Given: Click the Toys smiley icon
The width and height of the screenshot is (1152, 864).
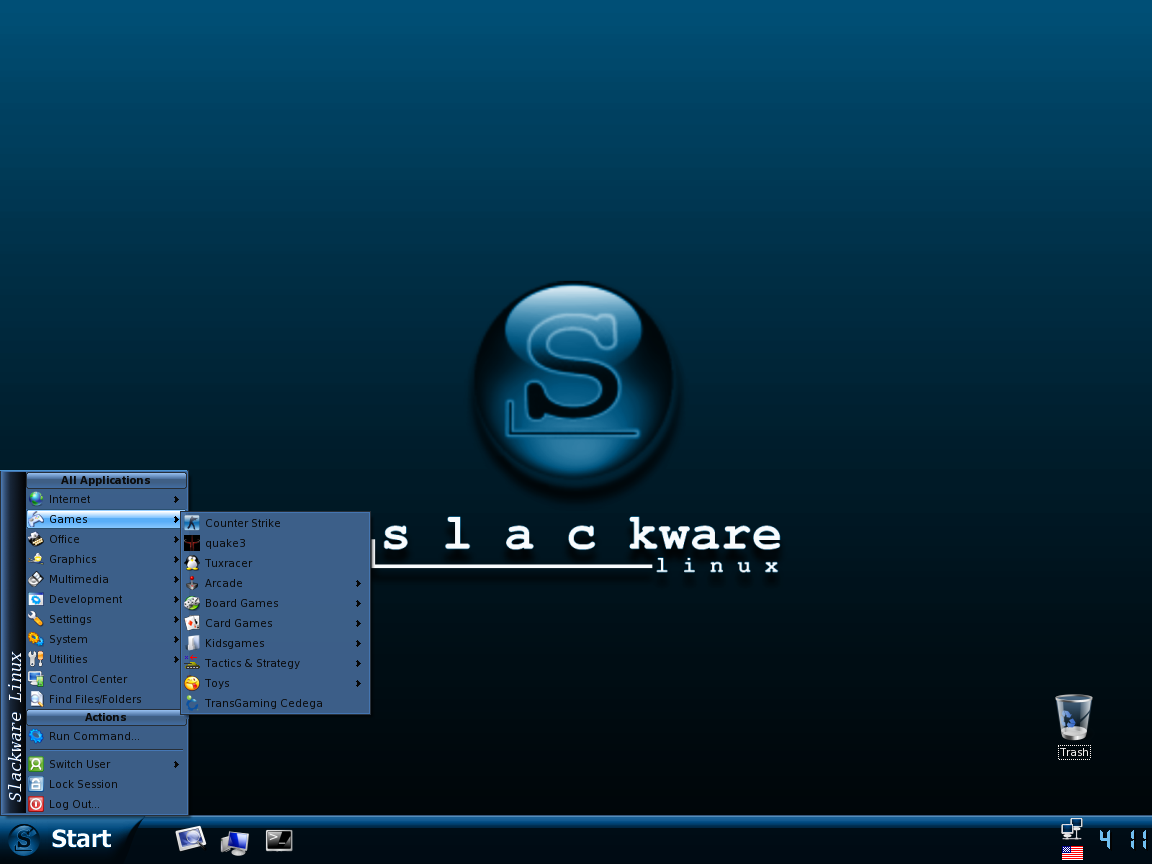Looking at the screenshot, I should [192, 683].
